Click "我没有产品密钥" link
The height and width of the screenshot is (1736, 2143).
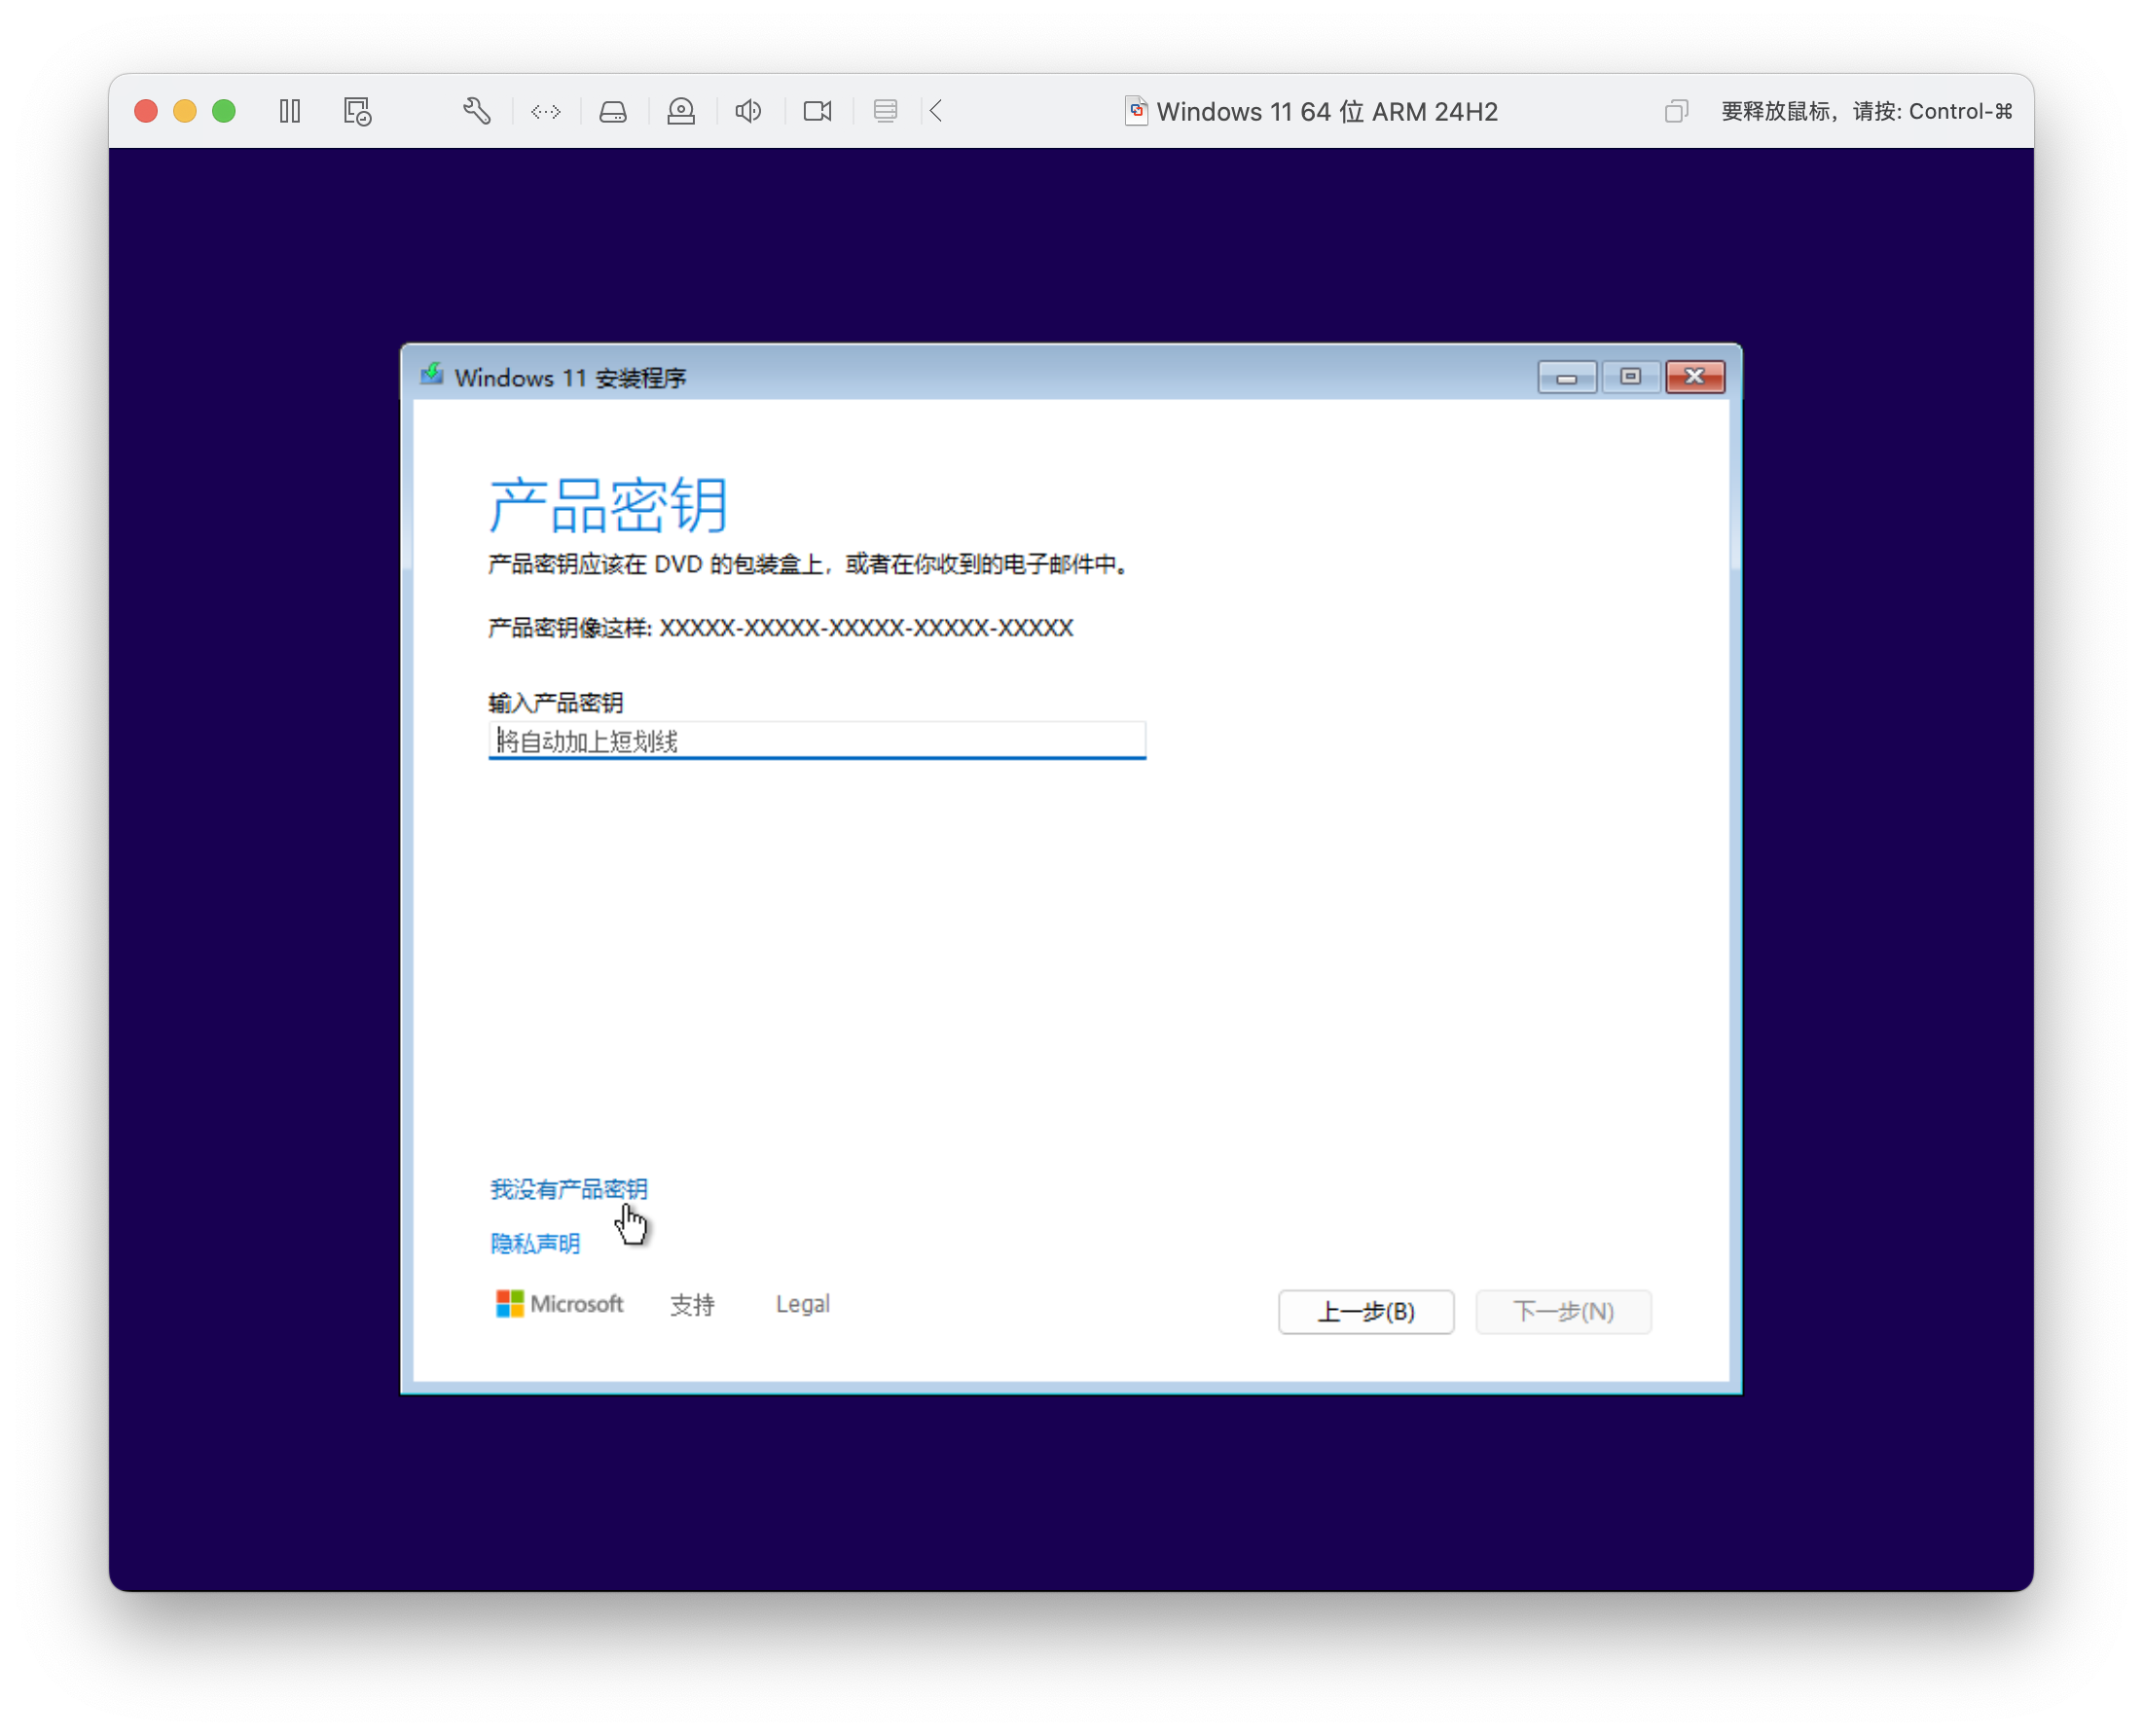(568, 1189)
